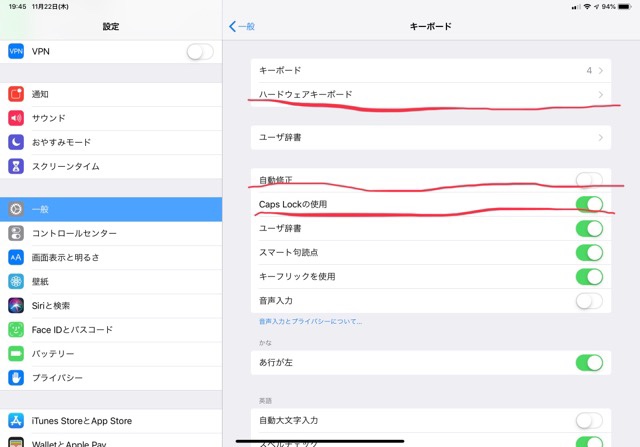Open the ユーザ辞書 chevron row
This screenshot has width=640, height=447.
pyautogui.click(x=431, y=138)
